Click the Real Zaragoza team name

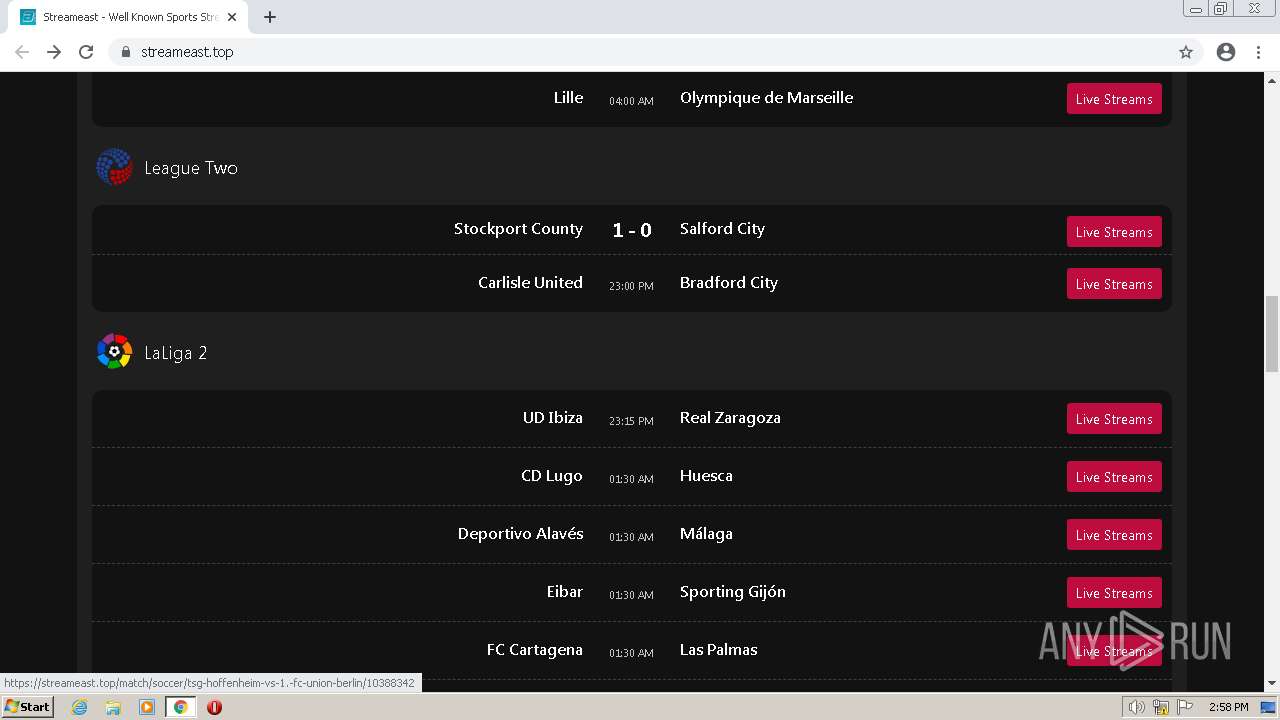pos(730,418)
